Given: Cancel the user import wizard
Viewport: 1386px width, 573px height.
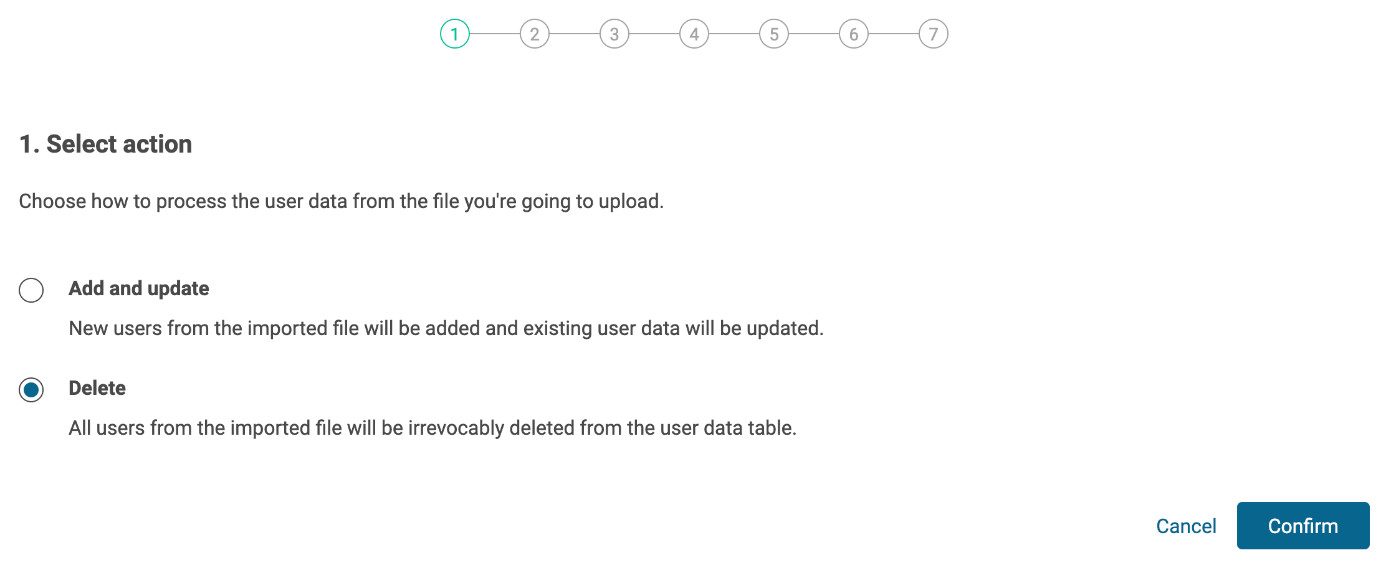Looking at the screenshot, I should click(1186, 526).
